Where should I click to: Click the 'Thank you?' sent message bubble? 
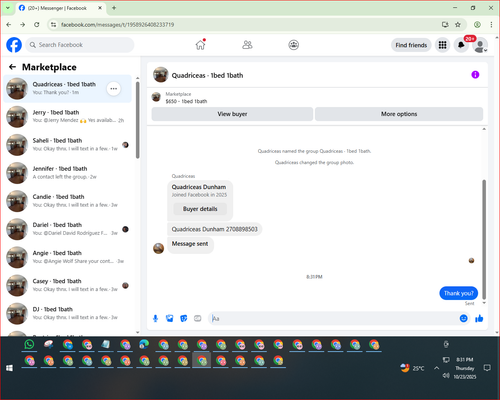click(x=459, y=293)
